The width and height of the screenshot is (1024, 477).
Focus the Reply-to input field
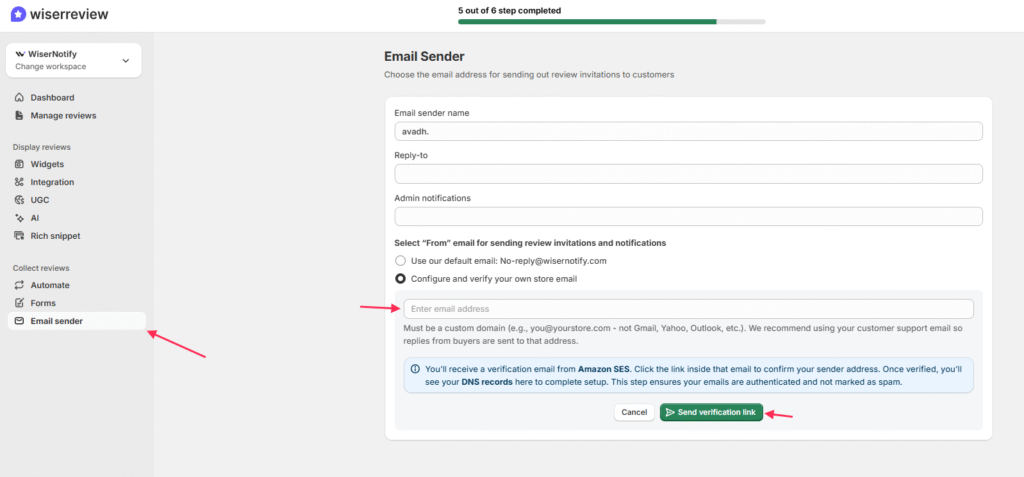coord(688,174)
